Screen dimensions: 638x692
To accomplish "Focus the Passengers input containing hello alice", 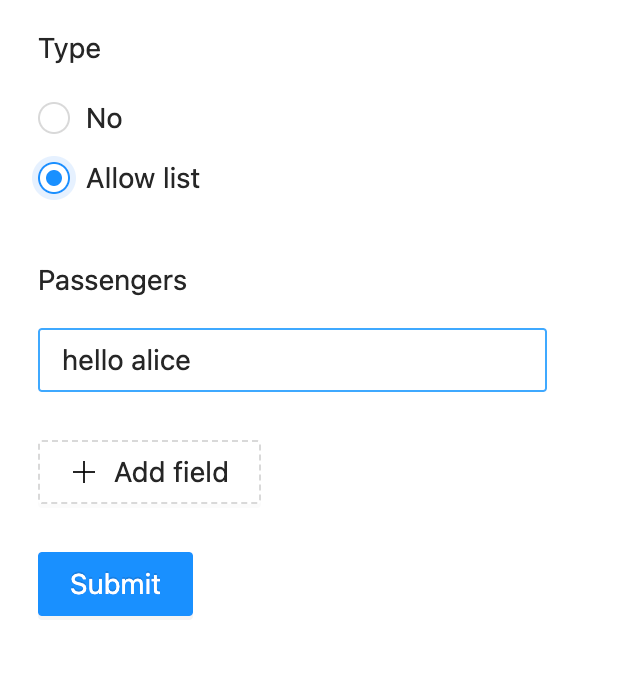I will pos(293,360).
